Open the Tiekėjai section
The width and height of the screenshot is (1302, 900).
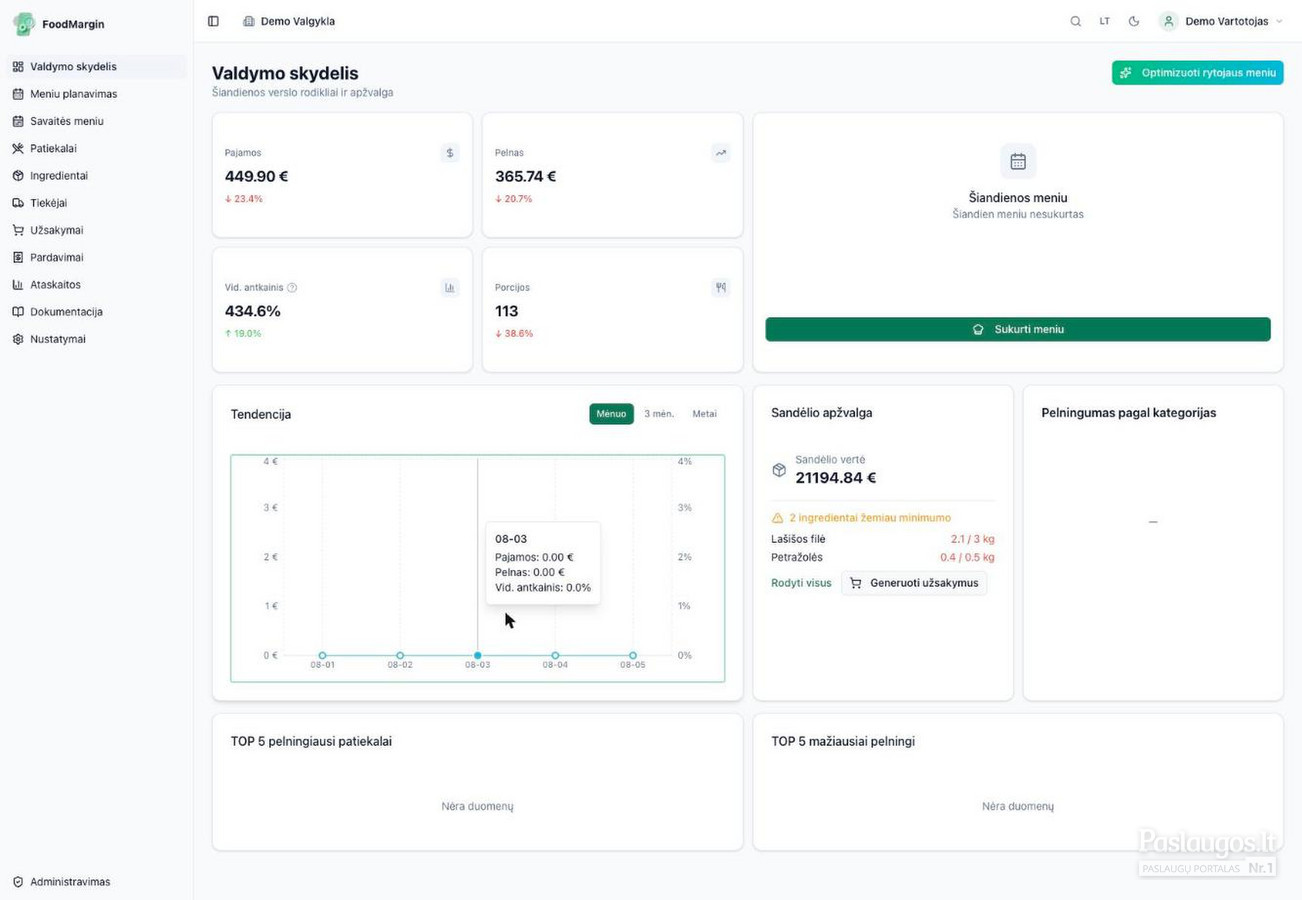click(97, 203)
